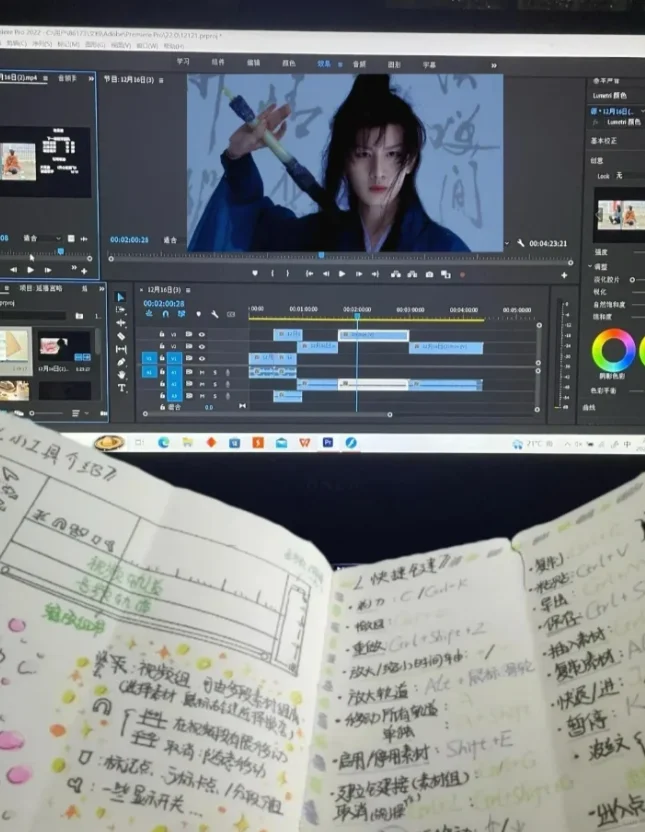Viewport: 645px width, 832px height.
Task: Switch to 组件 workspace tab
Action: [218, 62]
